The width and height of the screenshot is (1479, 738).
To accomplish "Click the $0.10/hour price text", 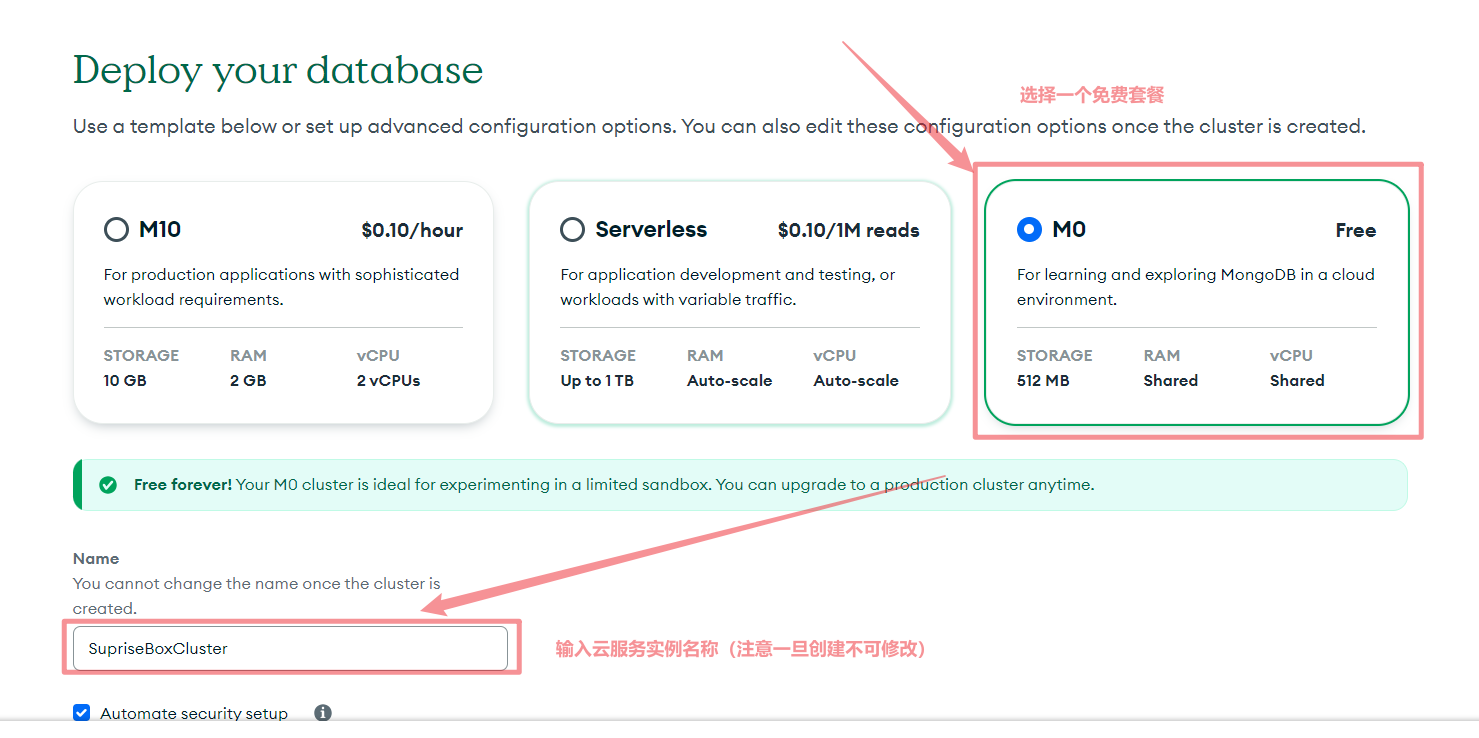I will (x=412, y=231).
